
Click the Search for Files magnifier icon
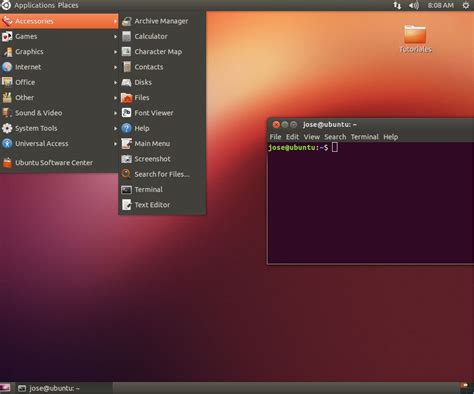(126, 174)
